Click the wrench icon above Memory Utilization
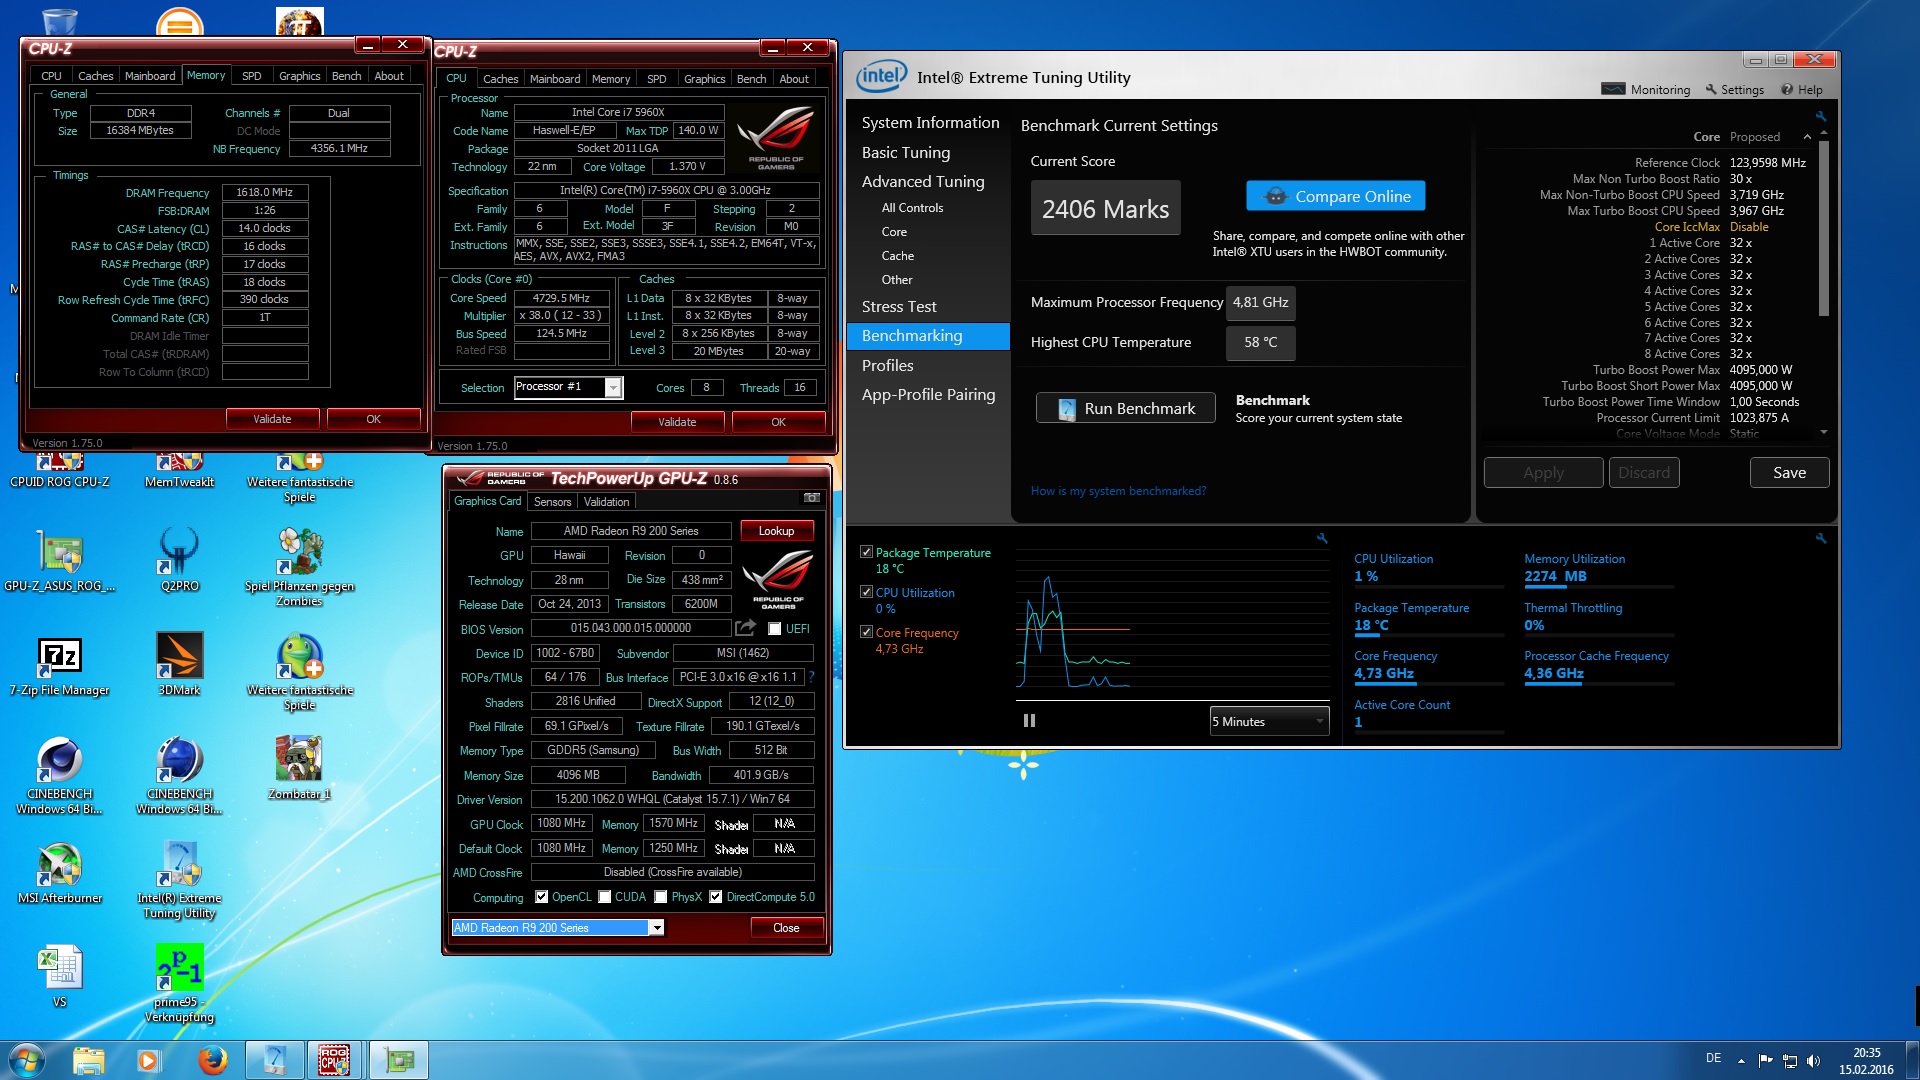This screenshot has height=1080, width=1920. point(1821,538)
